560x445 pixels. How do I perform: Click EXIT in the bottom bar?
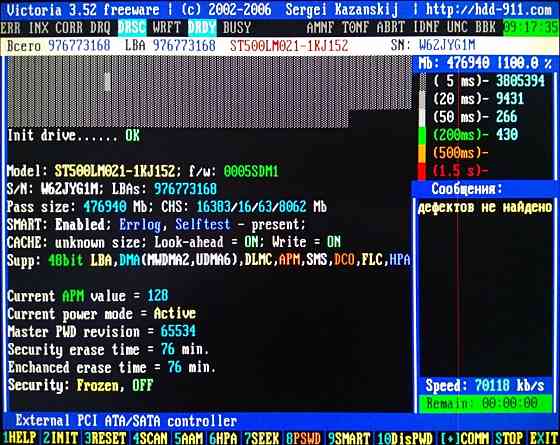click(x=543, y=438)
